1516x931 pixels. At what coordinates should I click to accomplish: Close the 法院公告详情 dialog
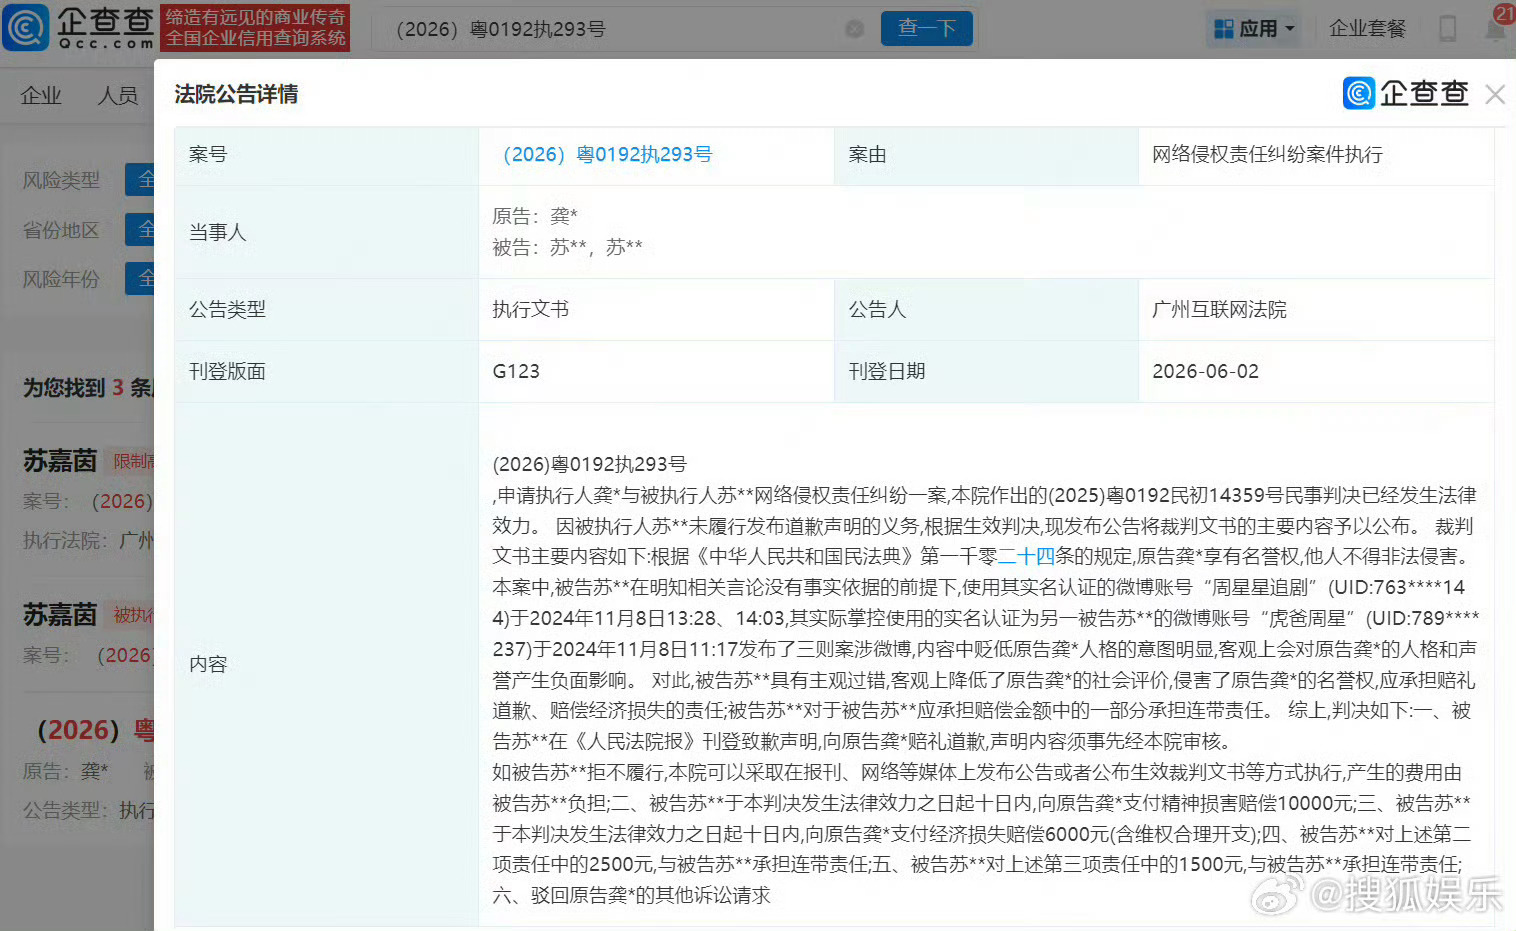point(1495,94)
